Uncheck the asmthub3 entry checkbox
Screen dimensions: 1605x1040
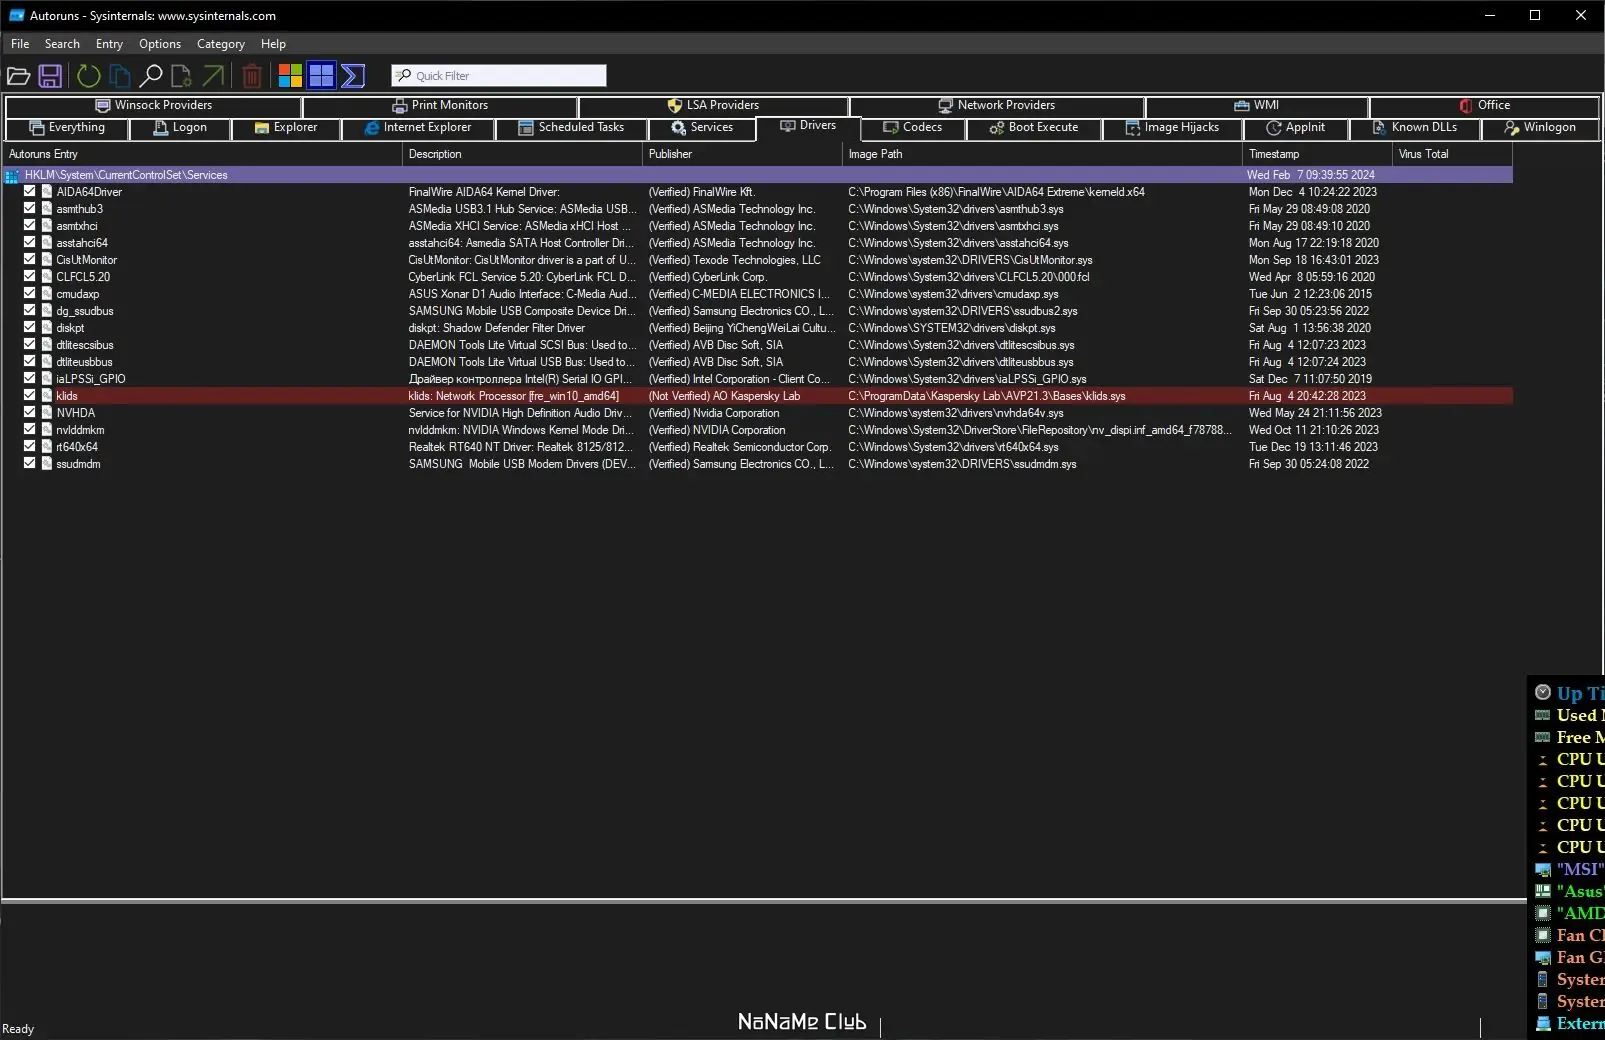pos(29,208)
